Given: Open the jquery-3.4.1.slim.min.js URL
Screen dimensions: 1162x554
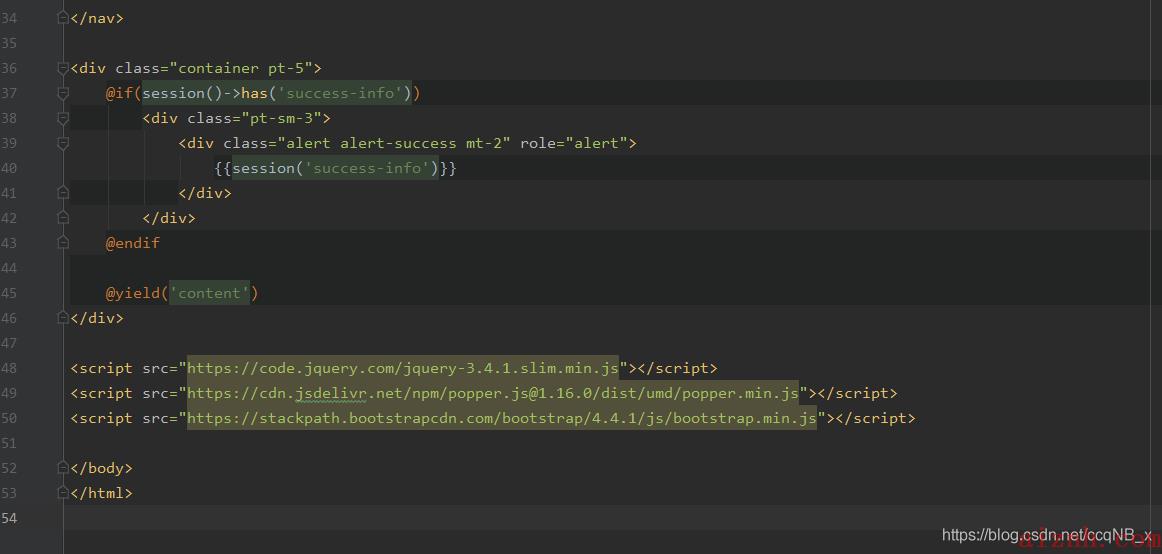Looking at the screenshot, I should coord(402,368).
